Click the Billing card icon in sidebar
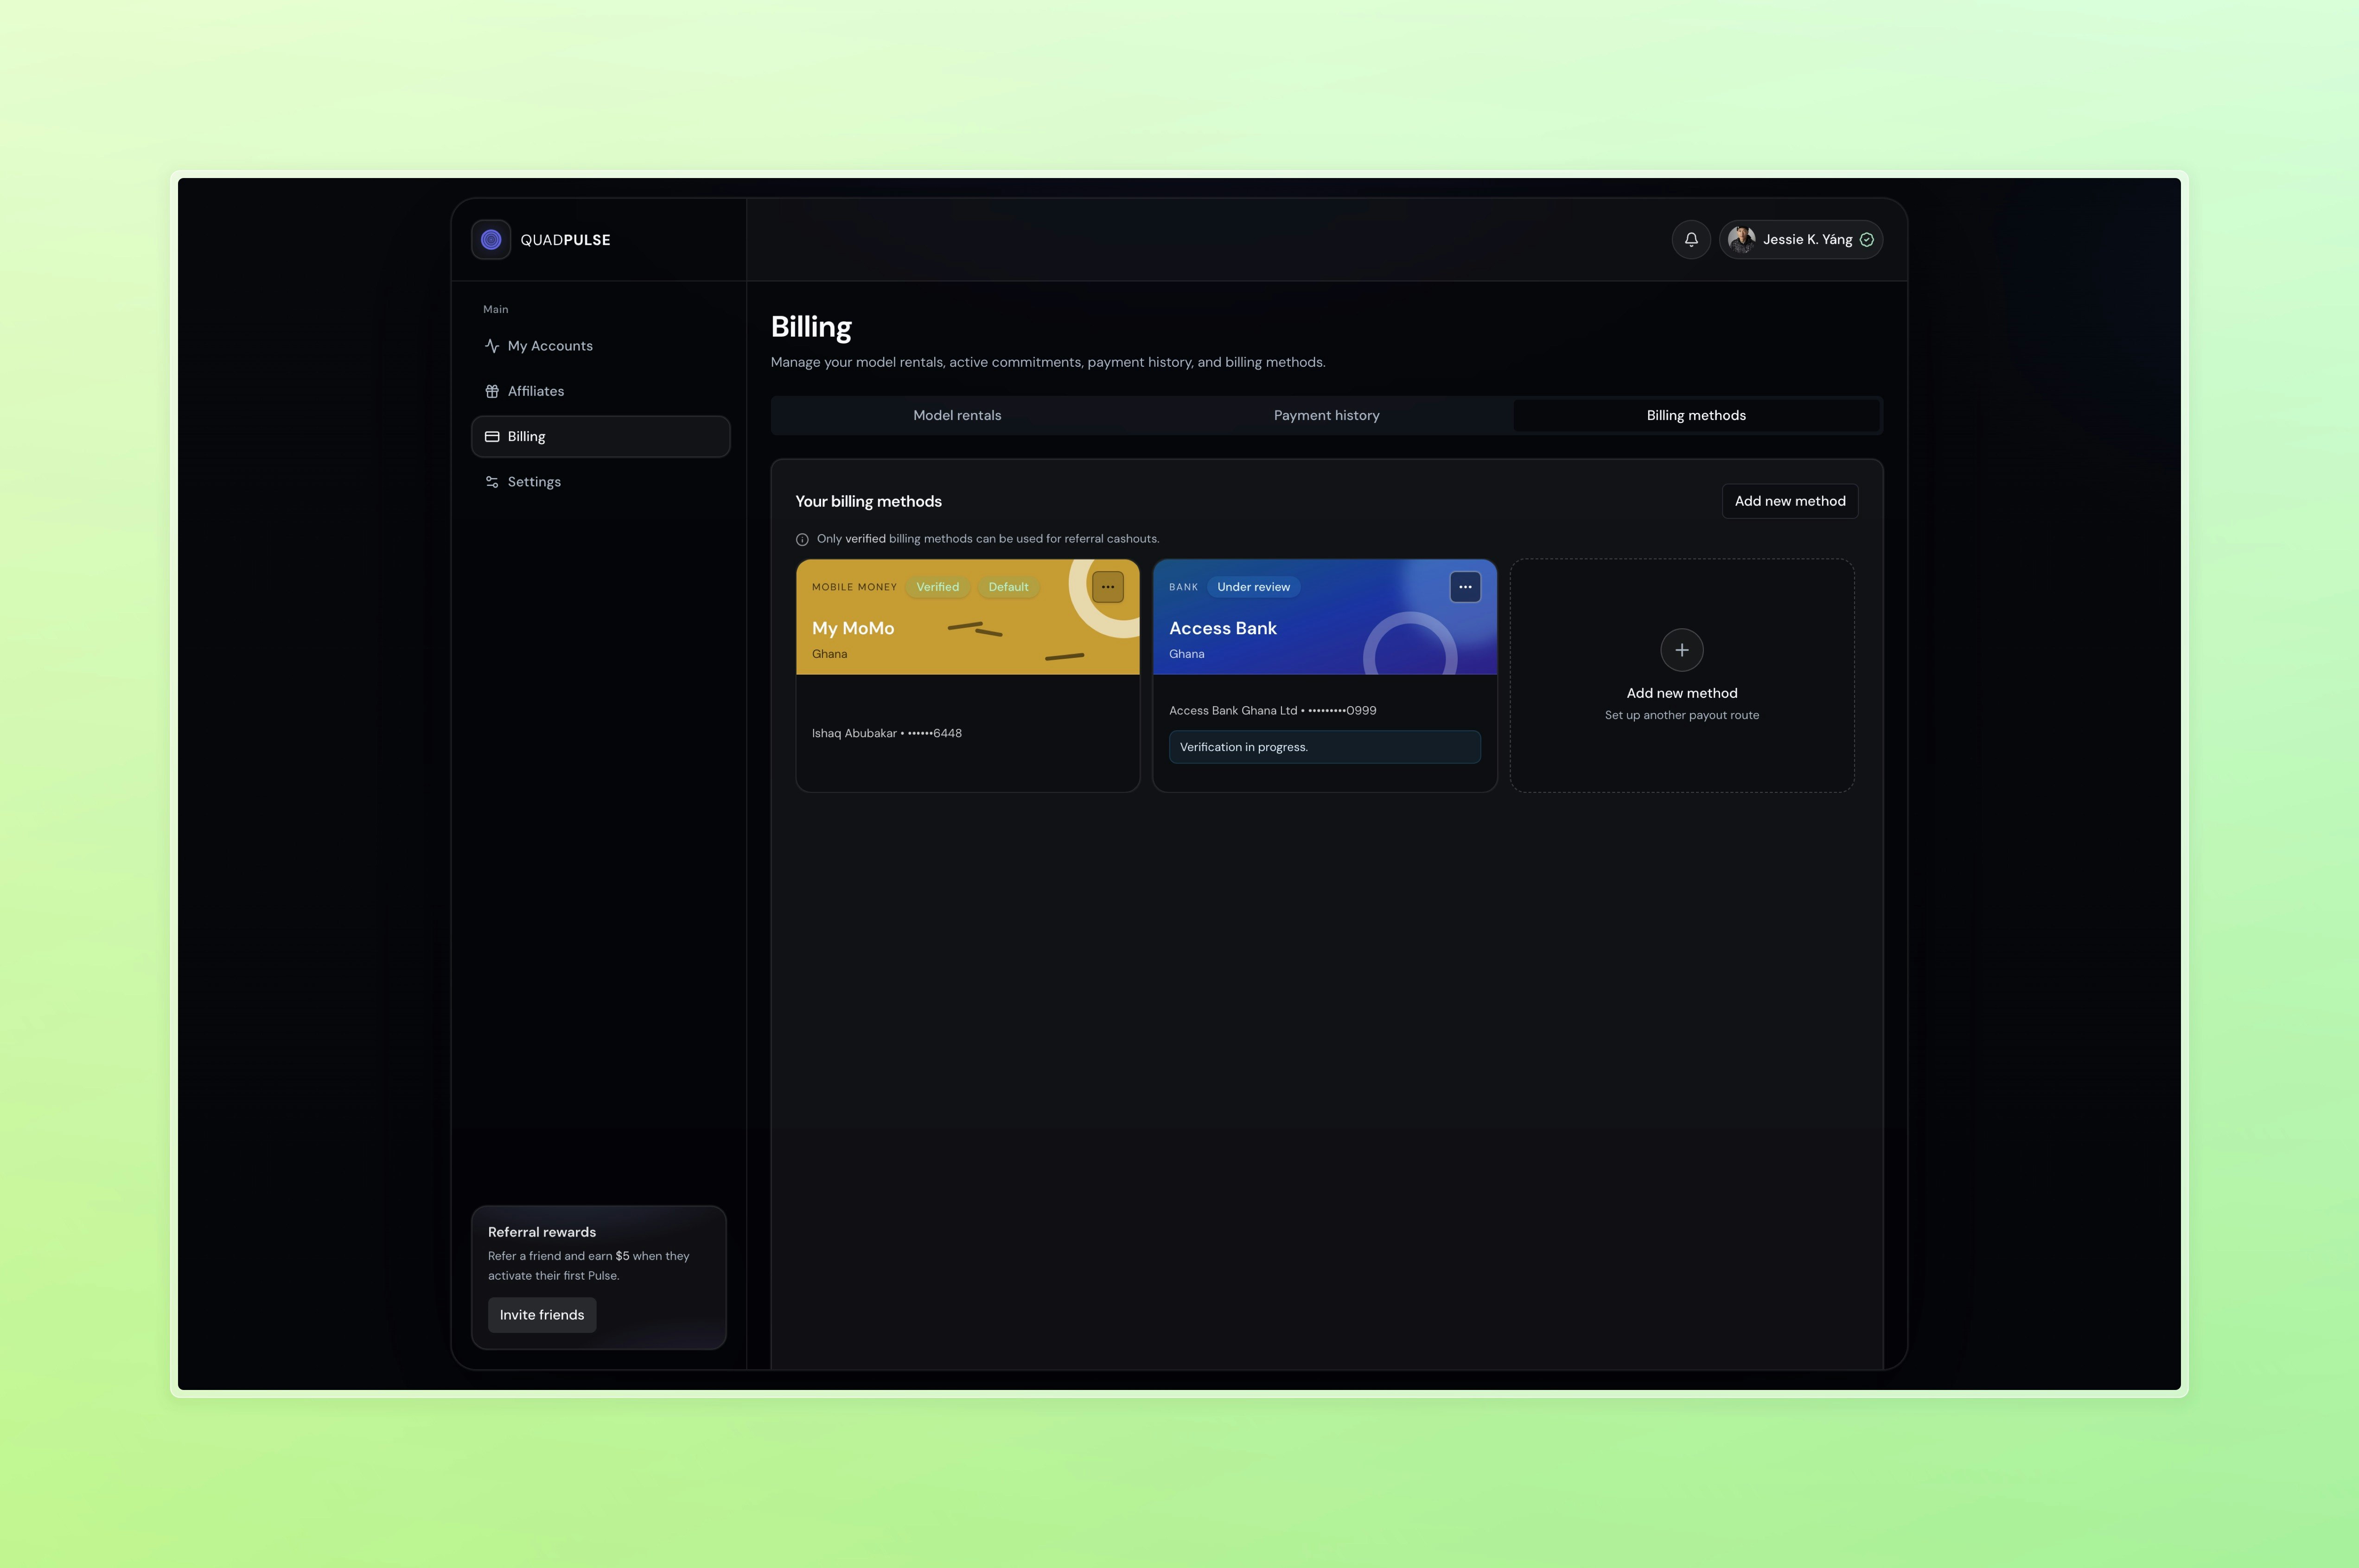Screen dimensions: 2359x1568 coord(492,437)
